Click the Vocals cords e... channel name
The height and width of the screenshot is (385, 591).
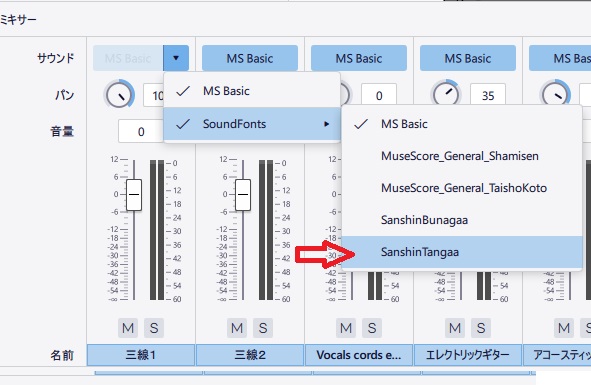(359, 355)
